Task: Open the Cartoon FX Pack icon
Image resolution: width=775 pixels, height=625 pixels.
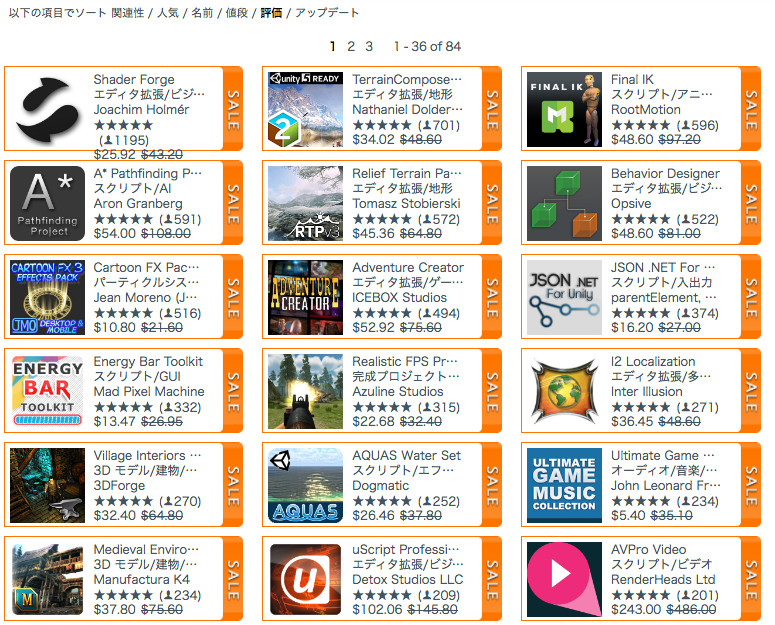Action: [47, 297]
